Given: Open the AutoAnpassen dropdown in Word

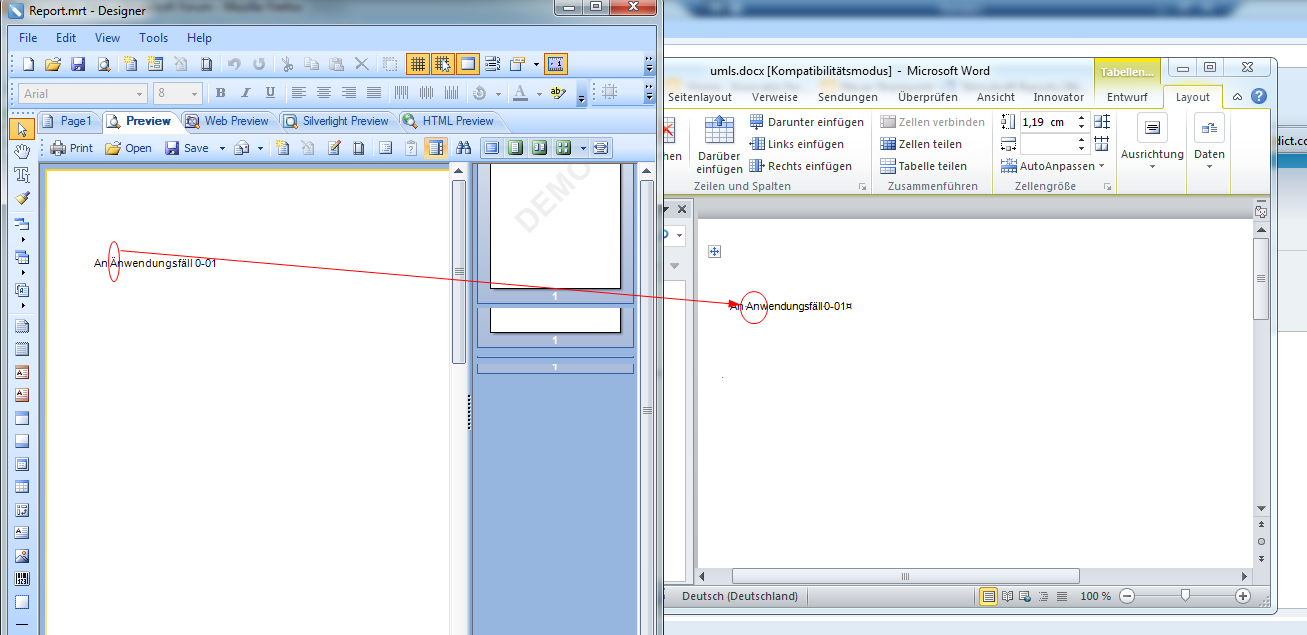Looking at the screenshot, I should coord(1053,166).
